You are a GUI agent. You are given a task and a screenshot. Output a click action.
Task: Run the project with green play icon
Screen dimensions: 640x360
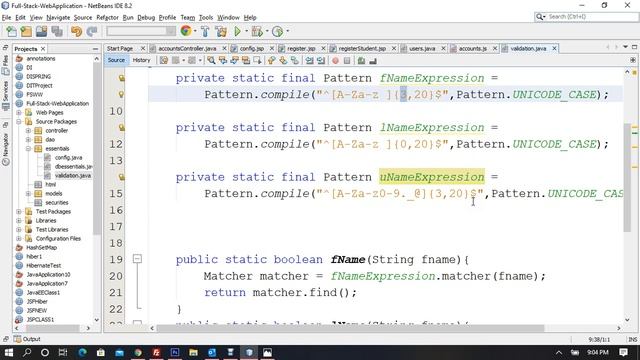pyautogui.click(x=238, y=31)
